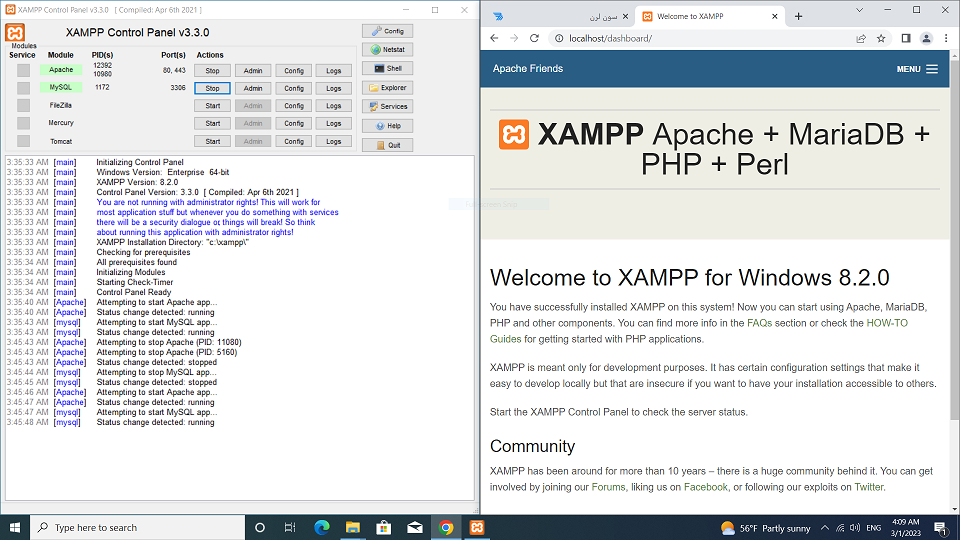This screenshot has height=540, width=960.
Task: Switch to XAMPP via taskbar icon
Action: pos(477,527)
